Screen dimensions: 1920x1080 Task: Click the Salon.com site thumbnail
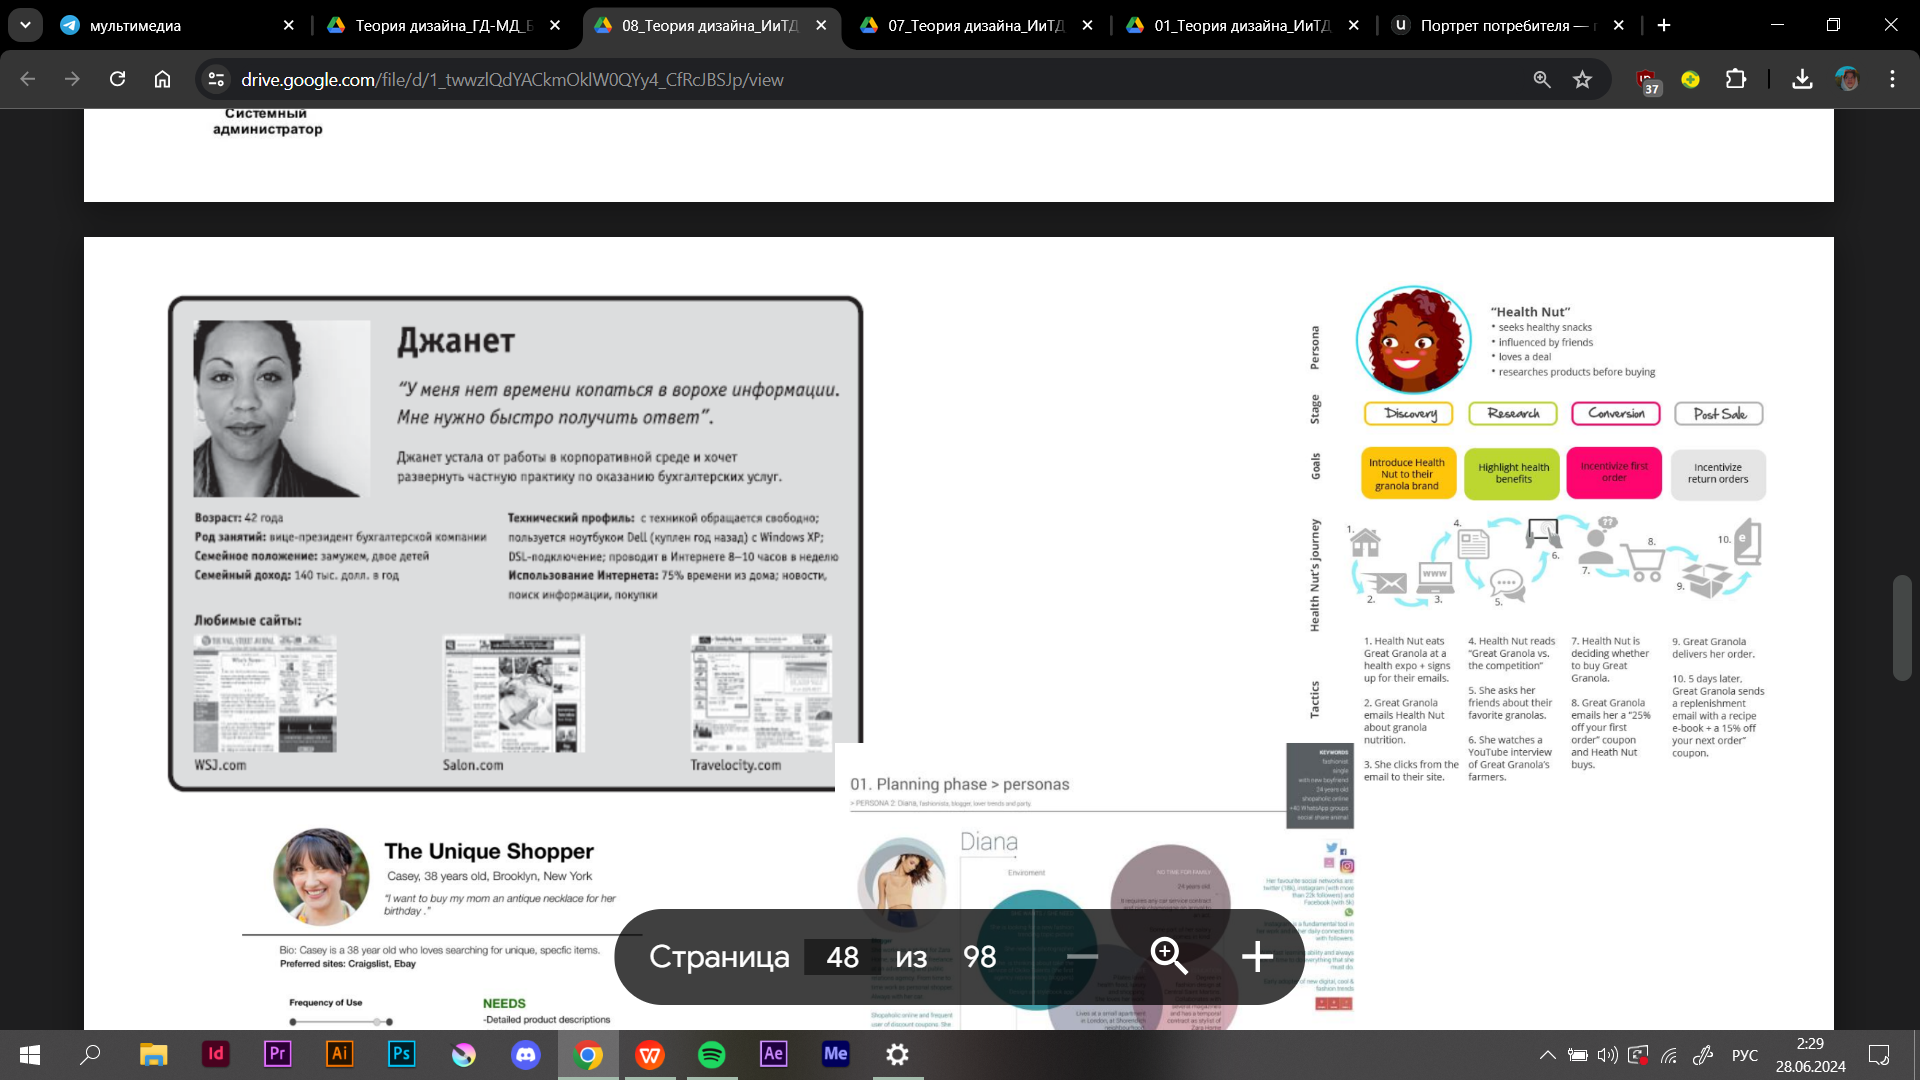click(513, 693)
